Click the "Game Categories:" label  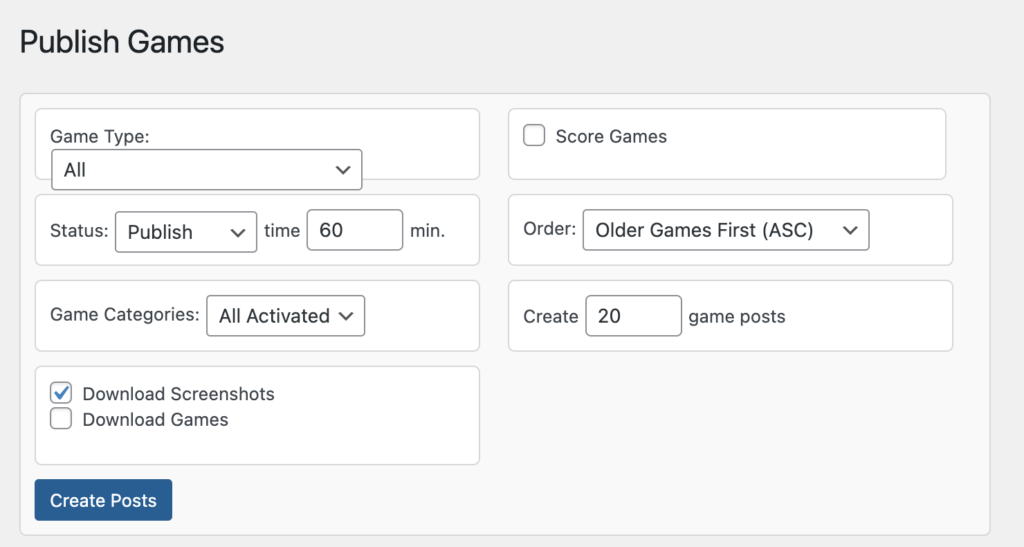124,315
